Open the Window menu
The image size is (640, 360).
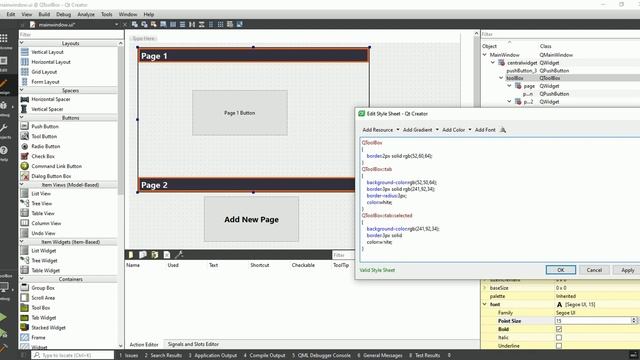[128, 14]
